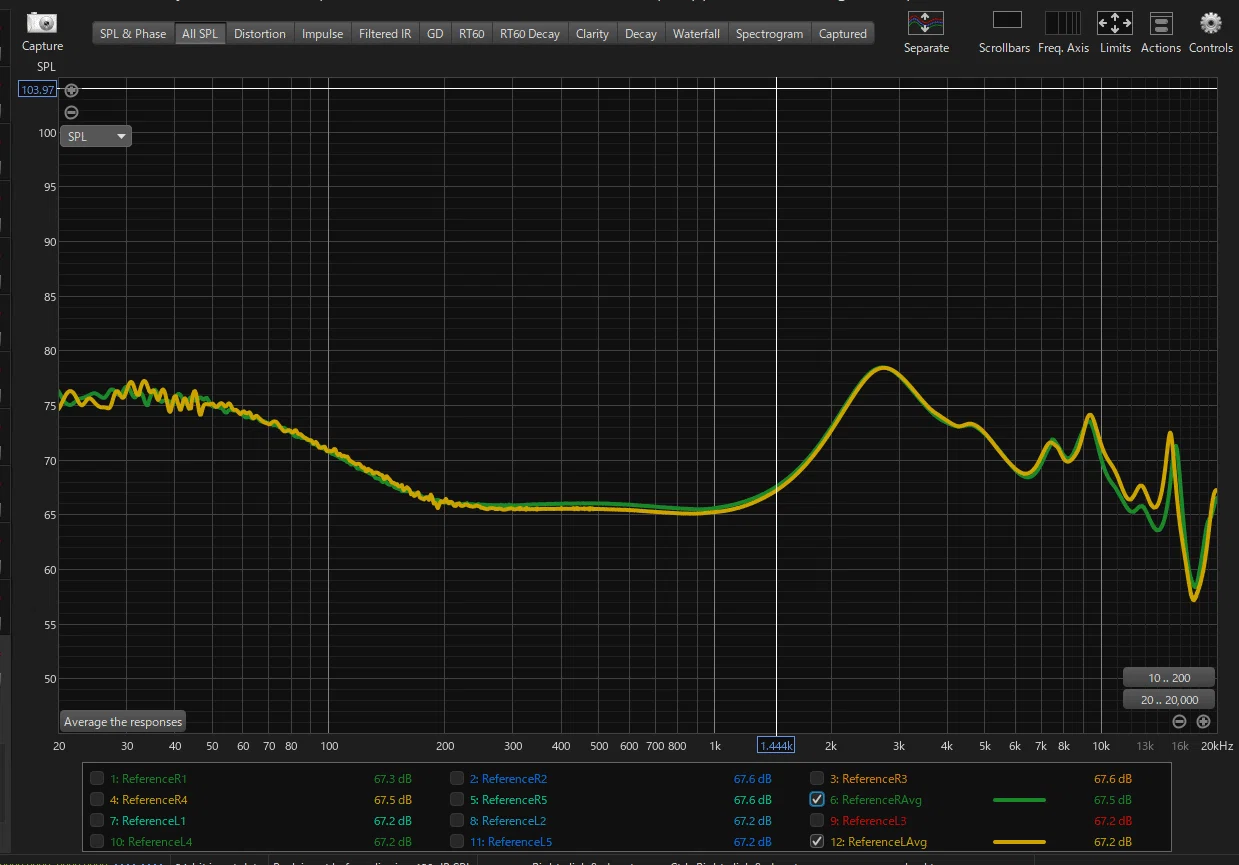Zoom out the vertical SPL axis
Viewport: 1239px width, 865px height.
pyautogui.click(x=71, y=112)
